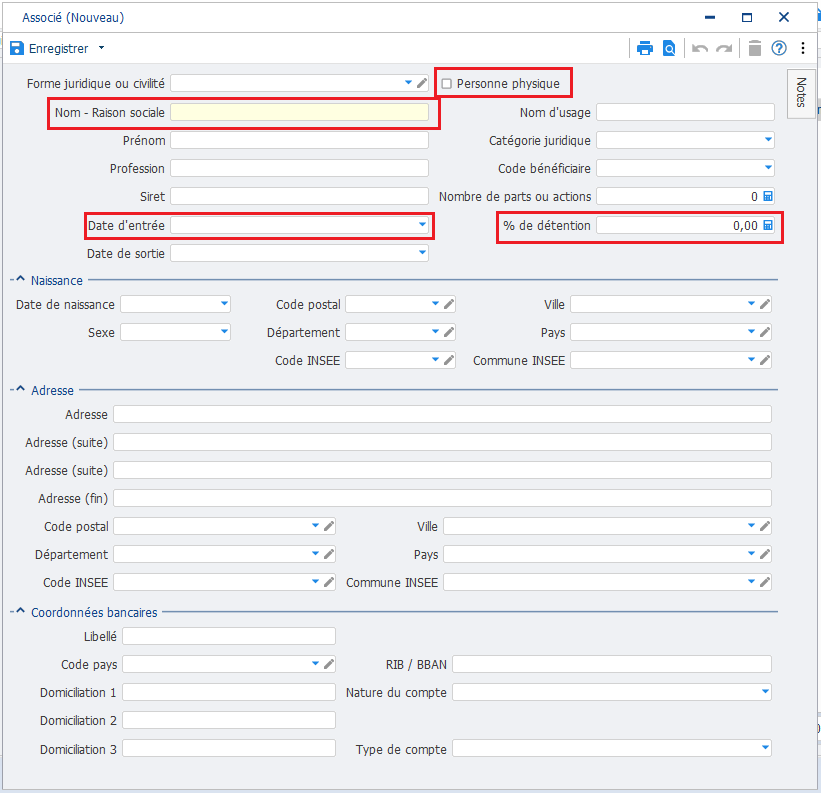Click the Enregistrer button label
Screen dimensions: 821x793
[59, 49]
